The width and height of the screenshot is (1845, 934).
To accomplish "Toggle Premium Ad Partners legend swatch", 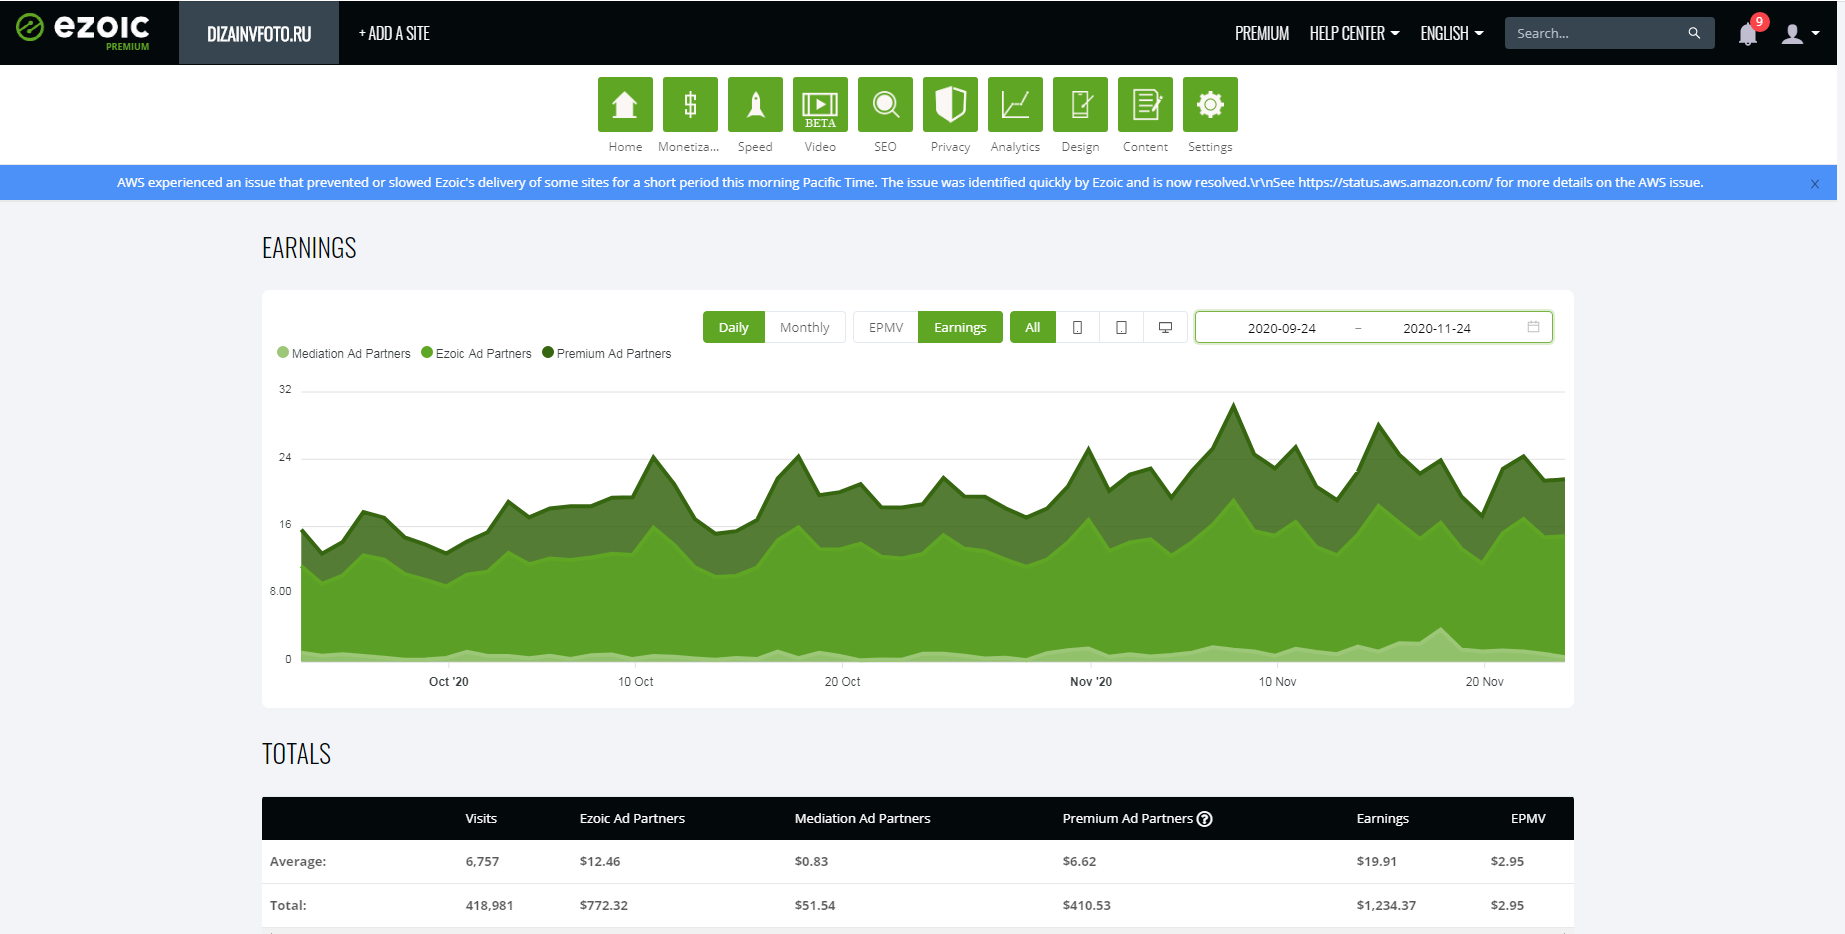I will 548,353.
